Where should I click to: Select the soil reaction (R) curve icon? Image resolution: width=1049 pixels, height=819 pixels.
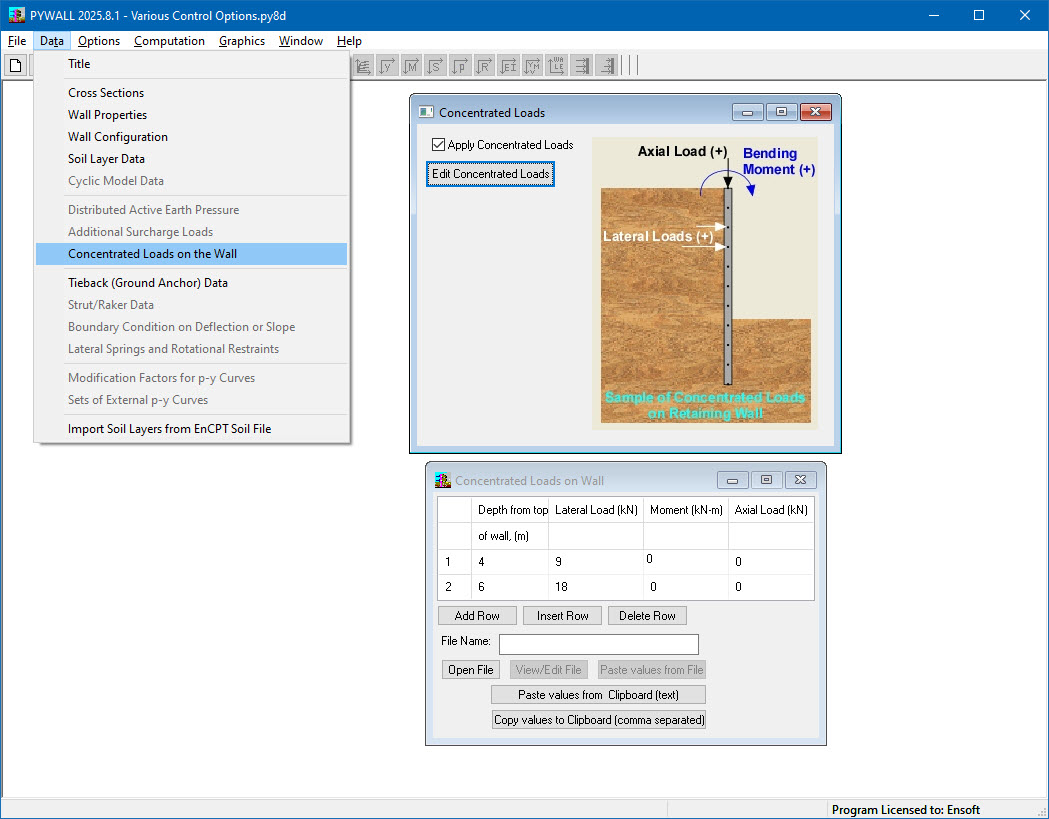[483, 65]
